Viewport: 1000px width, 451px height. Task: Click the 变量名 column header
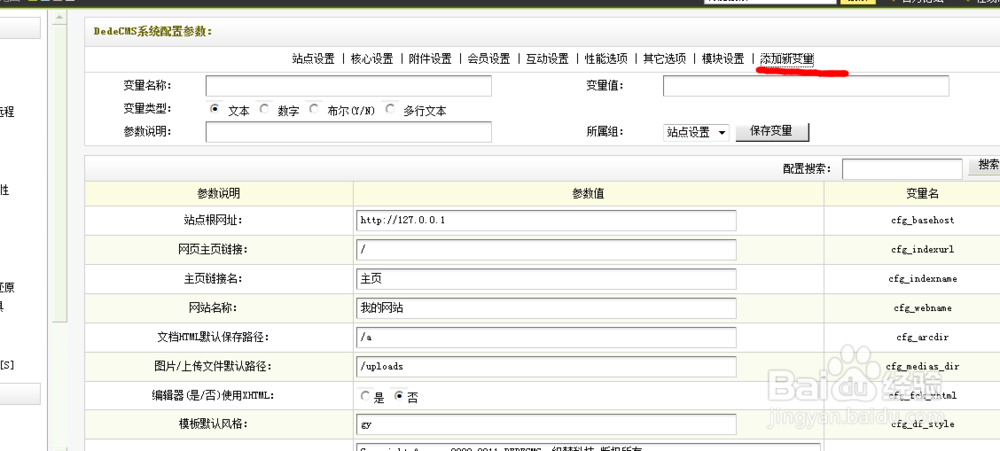(x=922, y=194)
